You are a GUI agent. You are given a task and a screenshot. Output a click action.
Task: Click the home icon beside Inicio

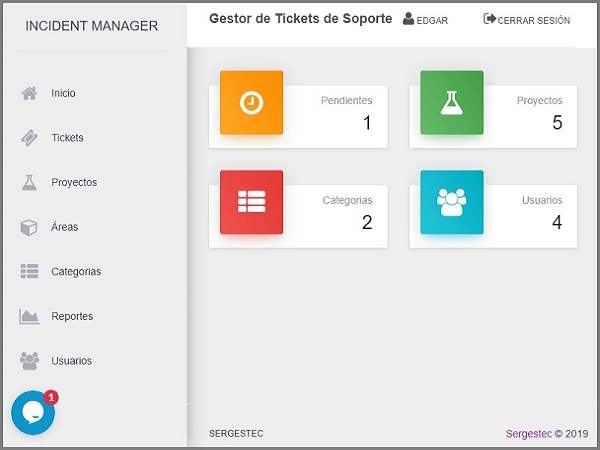pos(29,93)
